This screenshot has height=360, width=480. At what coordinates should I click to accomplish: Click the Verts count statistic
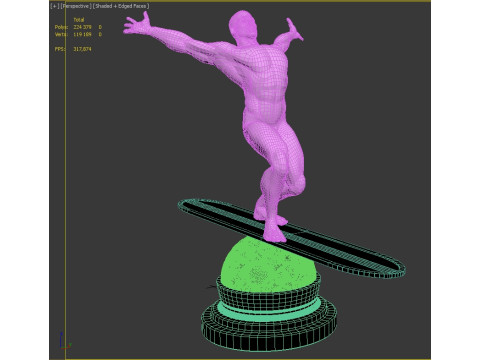click(82, 34)
